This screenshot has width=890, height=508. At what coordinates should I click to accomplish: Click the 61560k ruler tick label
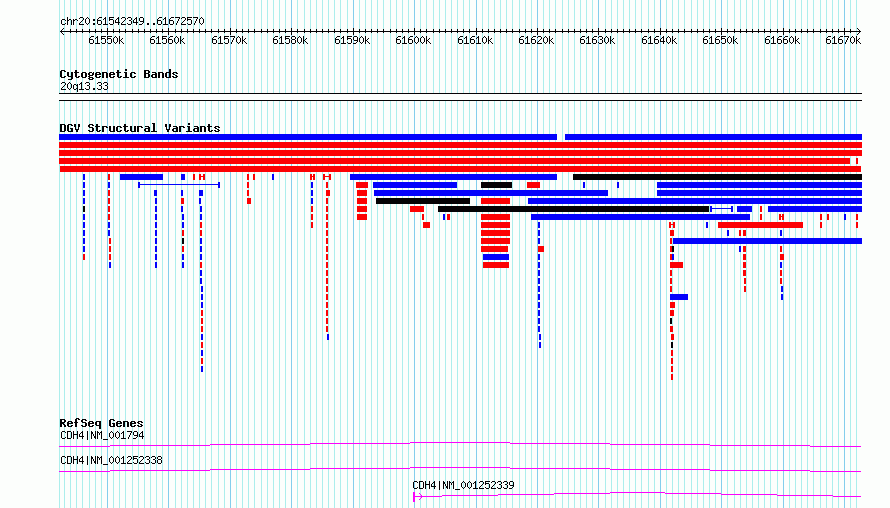[167, 40]
